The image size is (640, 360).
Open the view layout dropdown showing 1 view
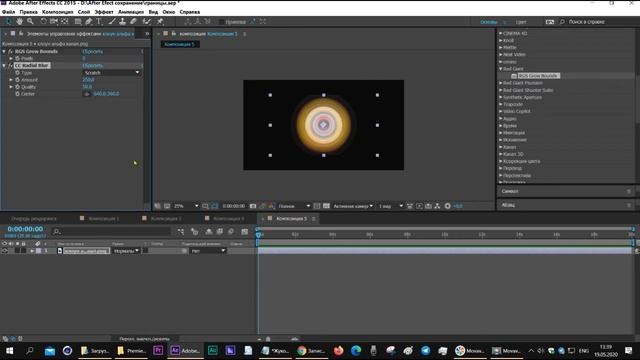391,206
